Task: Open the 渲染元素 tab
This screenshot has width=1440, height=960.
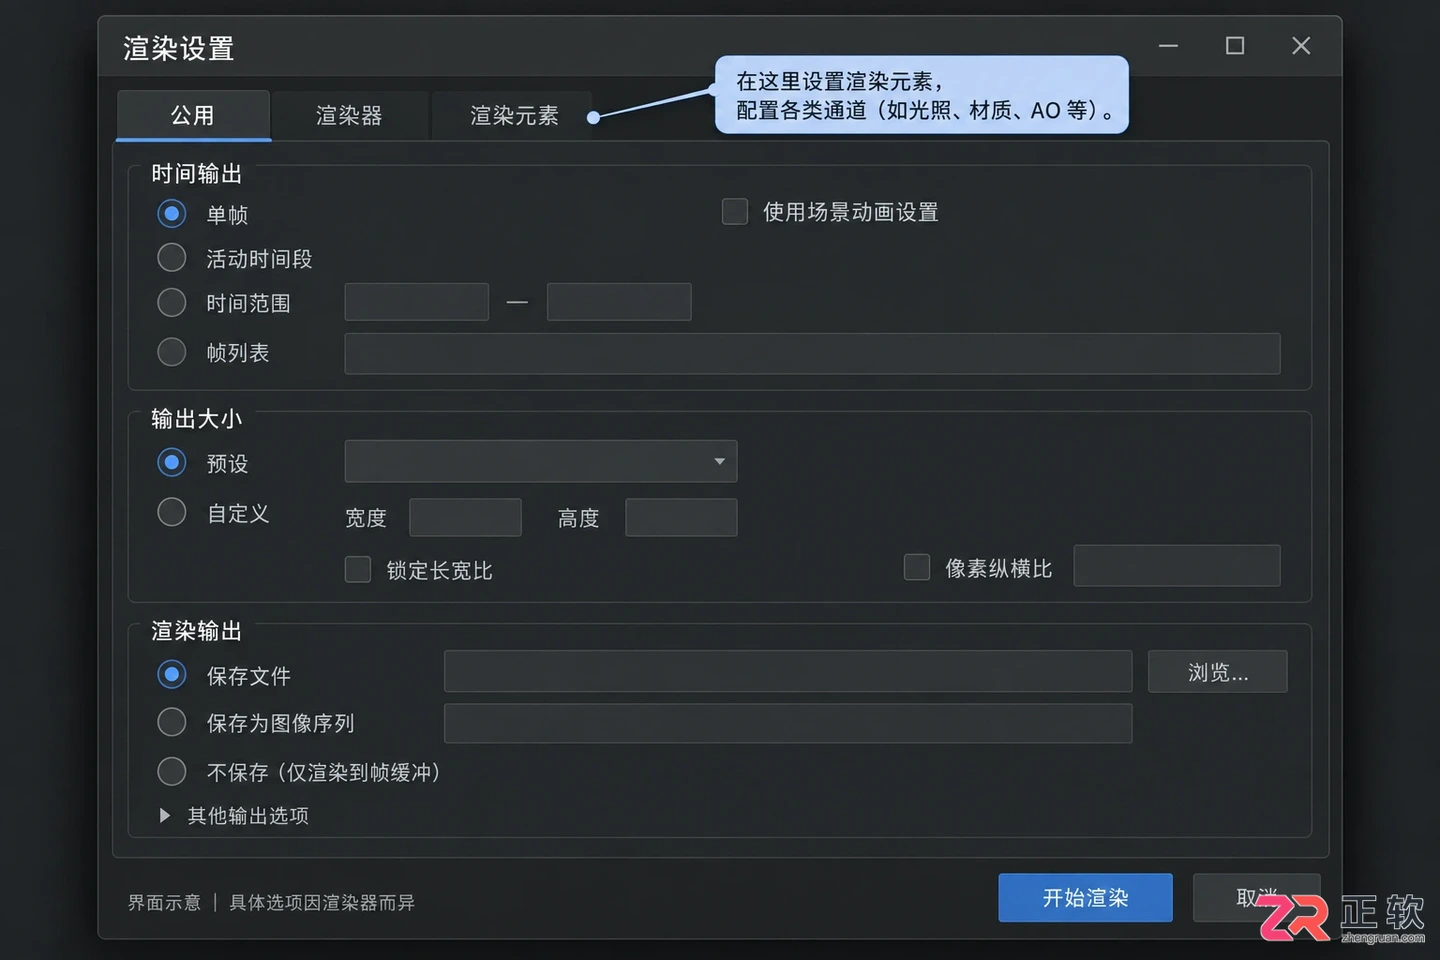Action: pos(514,116)
